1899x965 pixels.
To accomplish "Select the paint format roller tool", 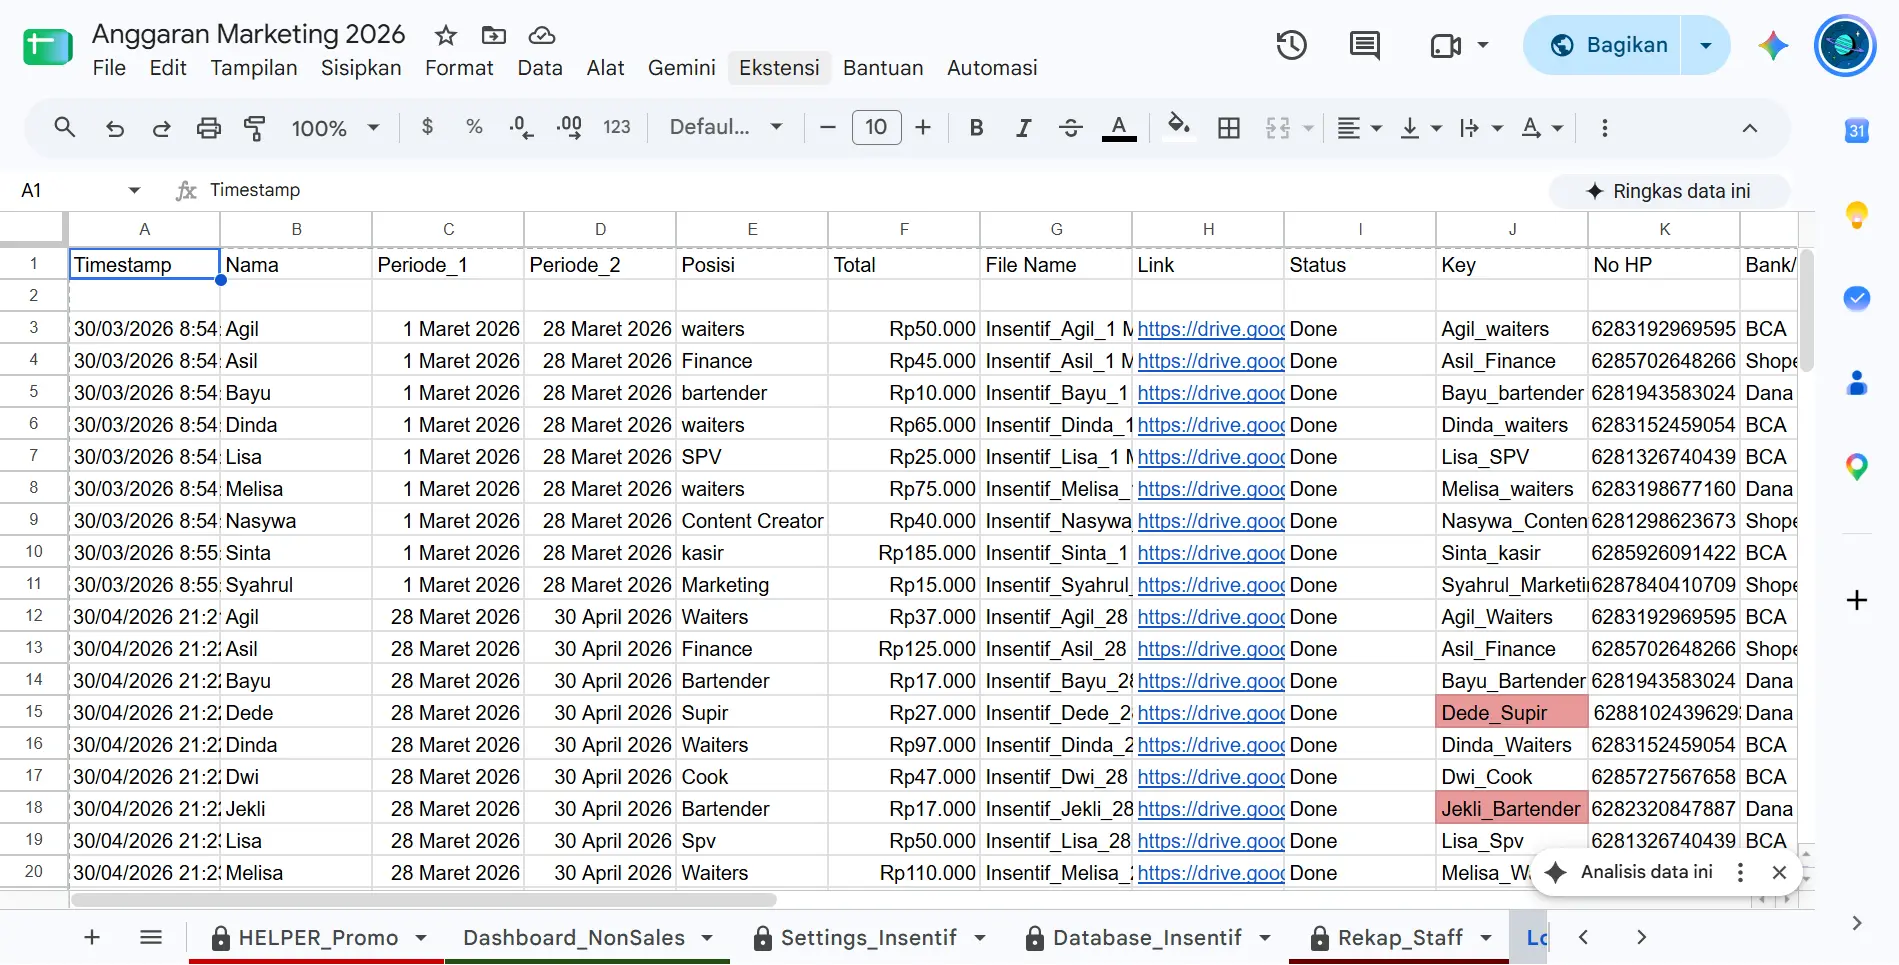I will click(x=255, y=128).
